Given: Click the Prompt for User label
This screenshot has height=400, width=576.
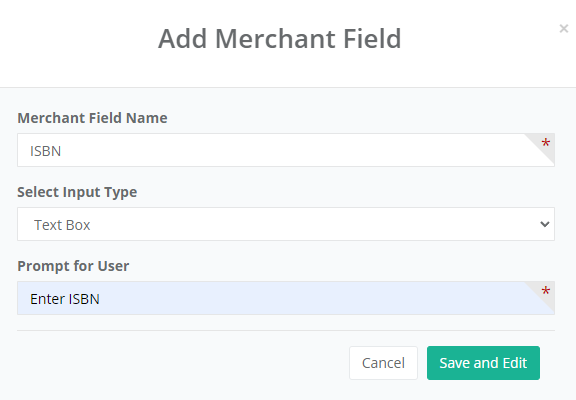Looking at the screenshot, I should 73,266.
